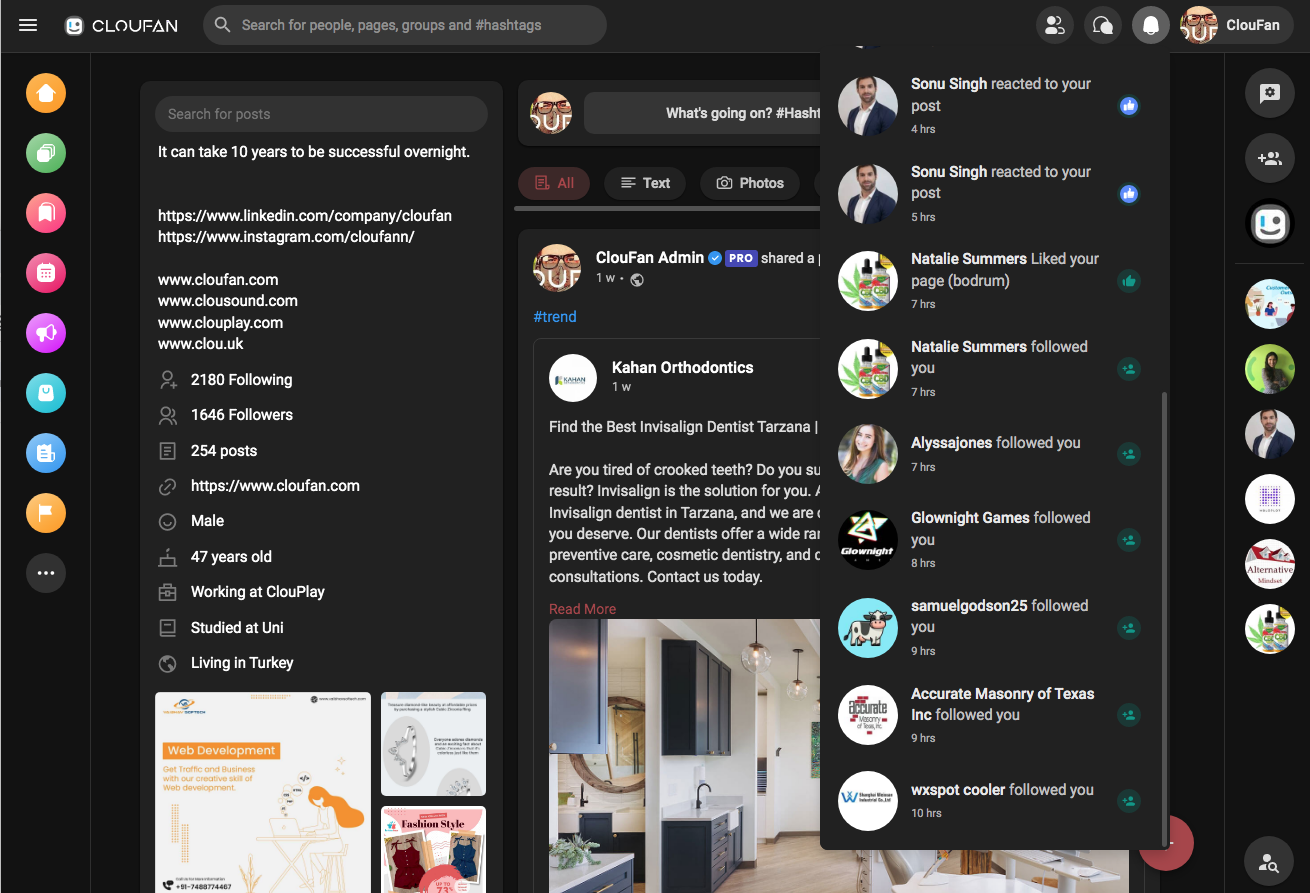This screenshot has width=1310, height=893.
Task: Open the ClouFan profile menu
Action: tap(1237, 25)
